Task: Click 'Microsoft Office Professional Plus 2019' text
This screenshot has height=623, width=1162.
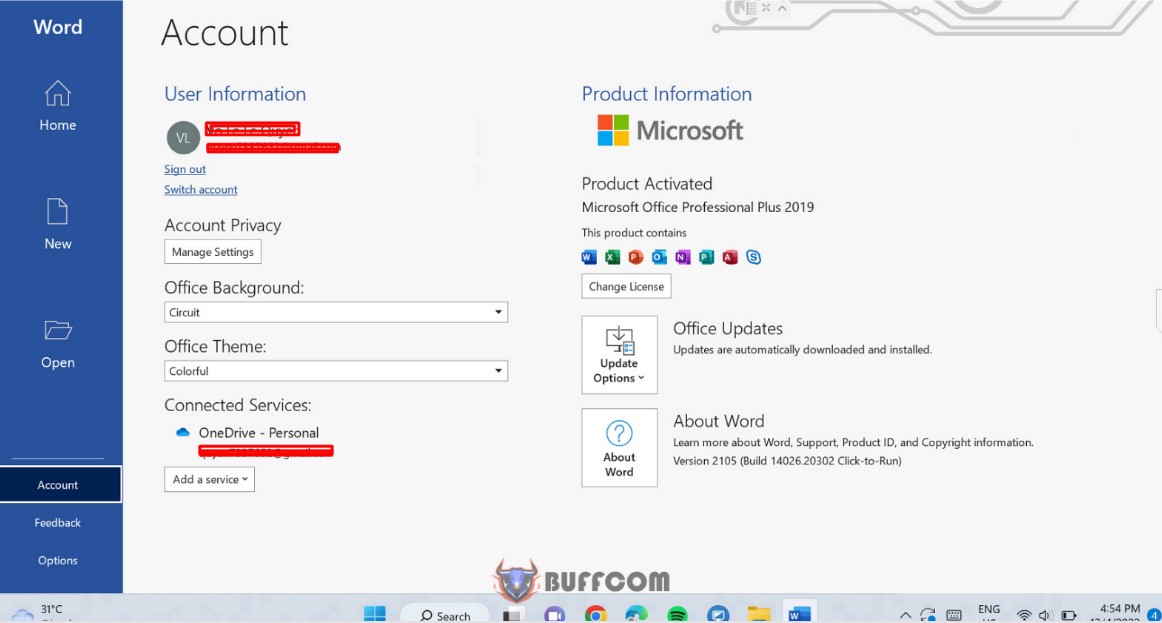Action: click(x=697, y=207)
